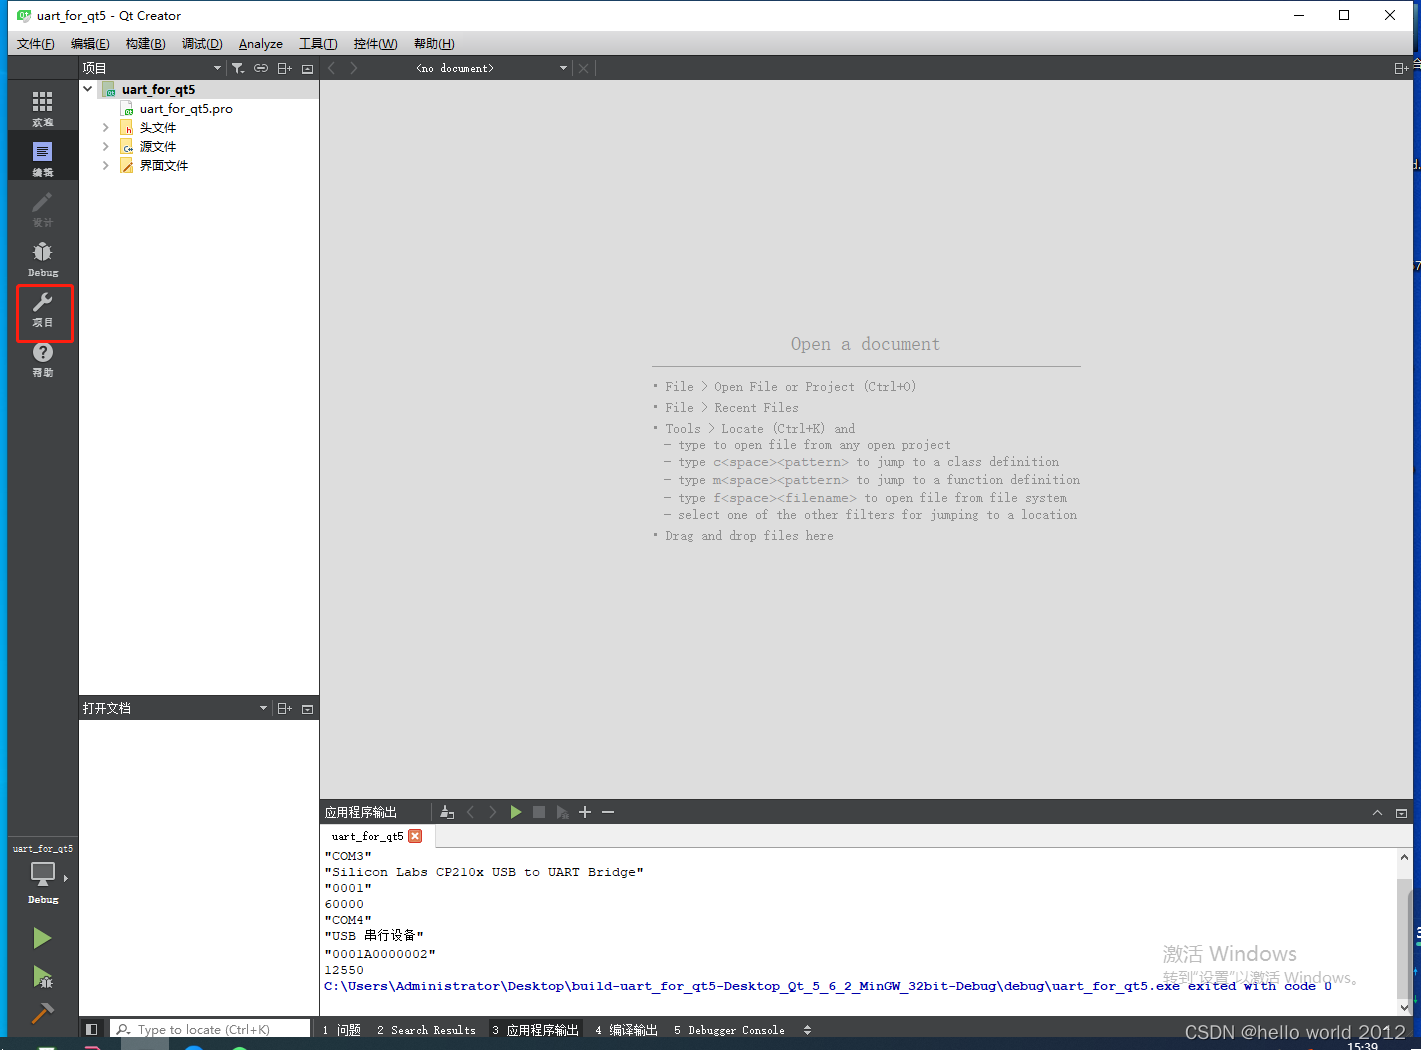1421x1050 pixels.
Task: Build project with the hammer icon
Action: 42,1013
